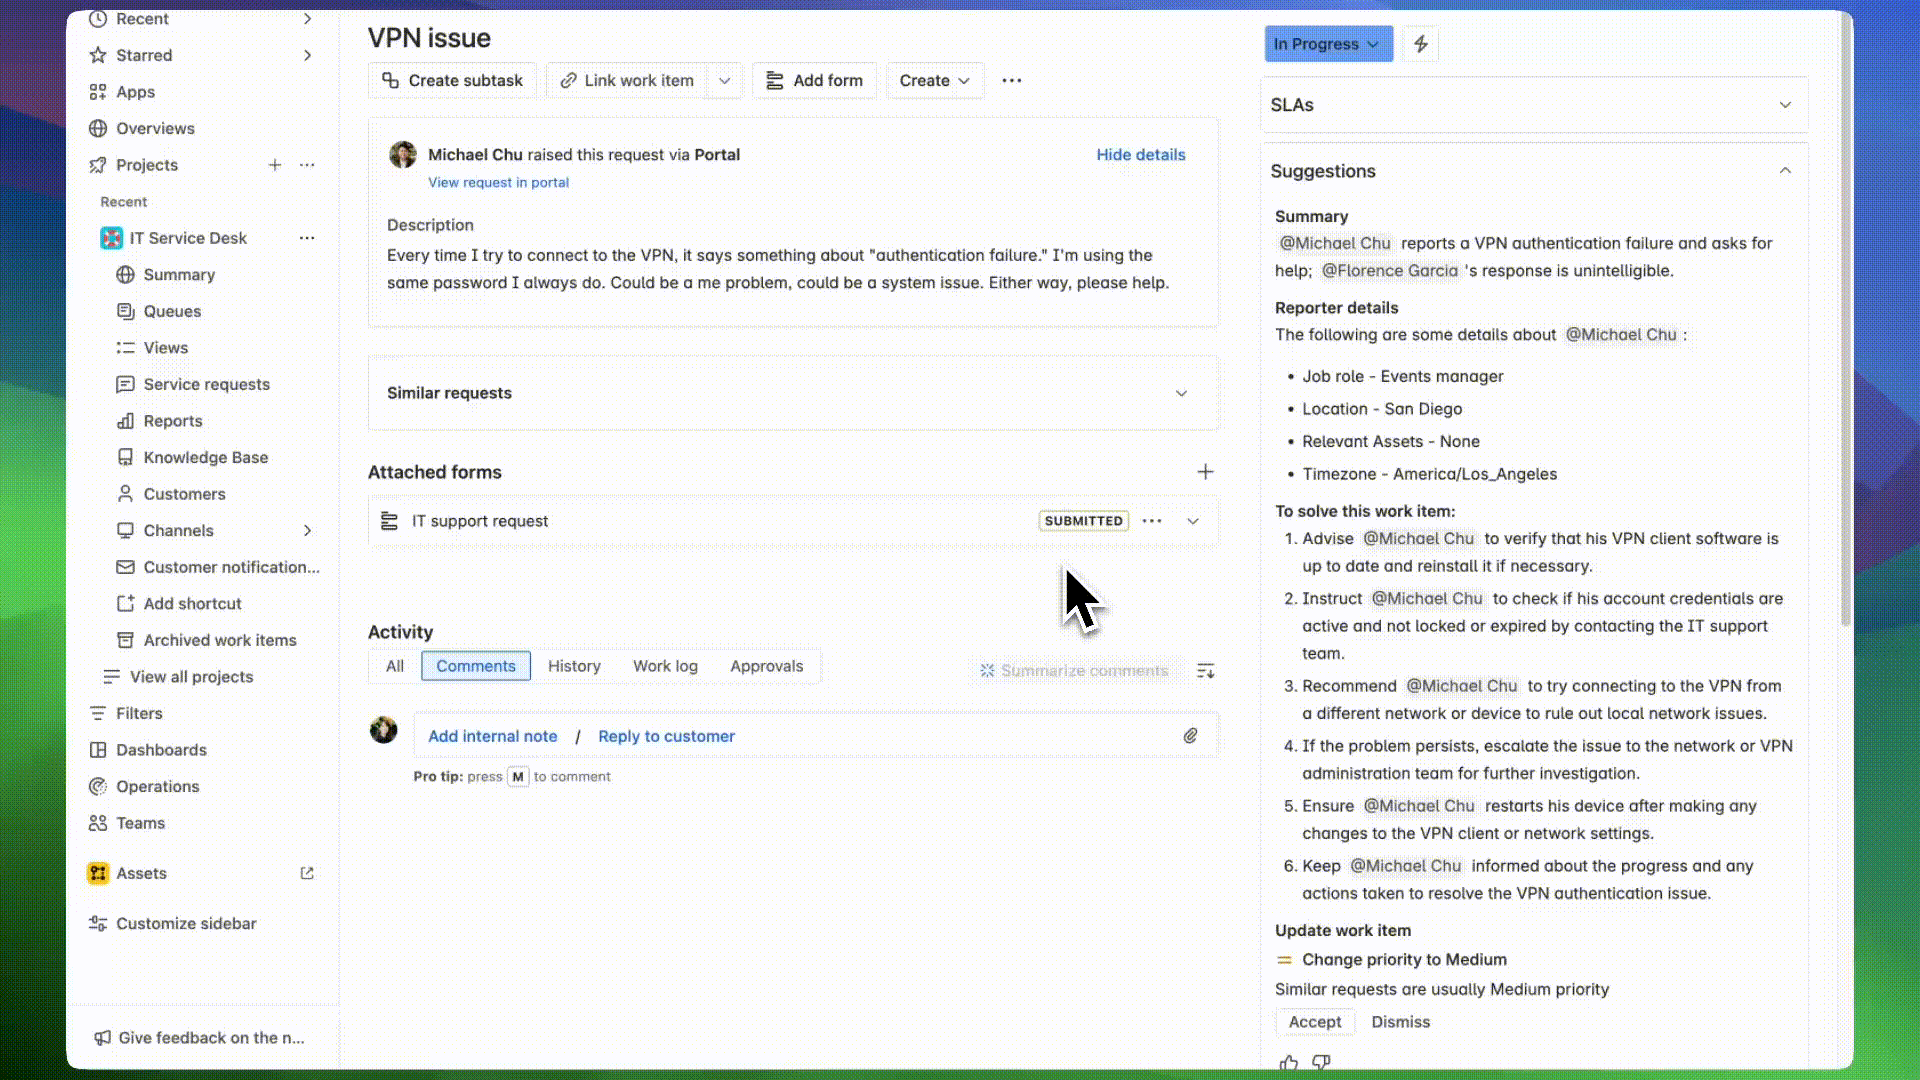Click Reply to customer
Image resolution: width=1920 pixels, height=1080 pixels.
coord(666,736)
